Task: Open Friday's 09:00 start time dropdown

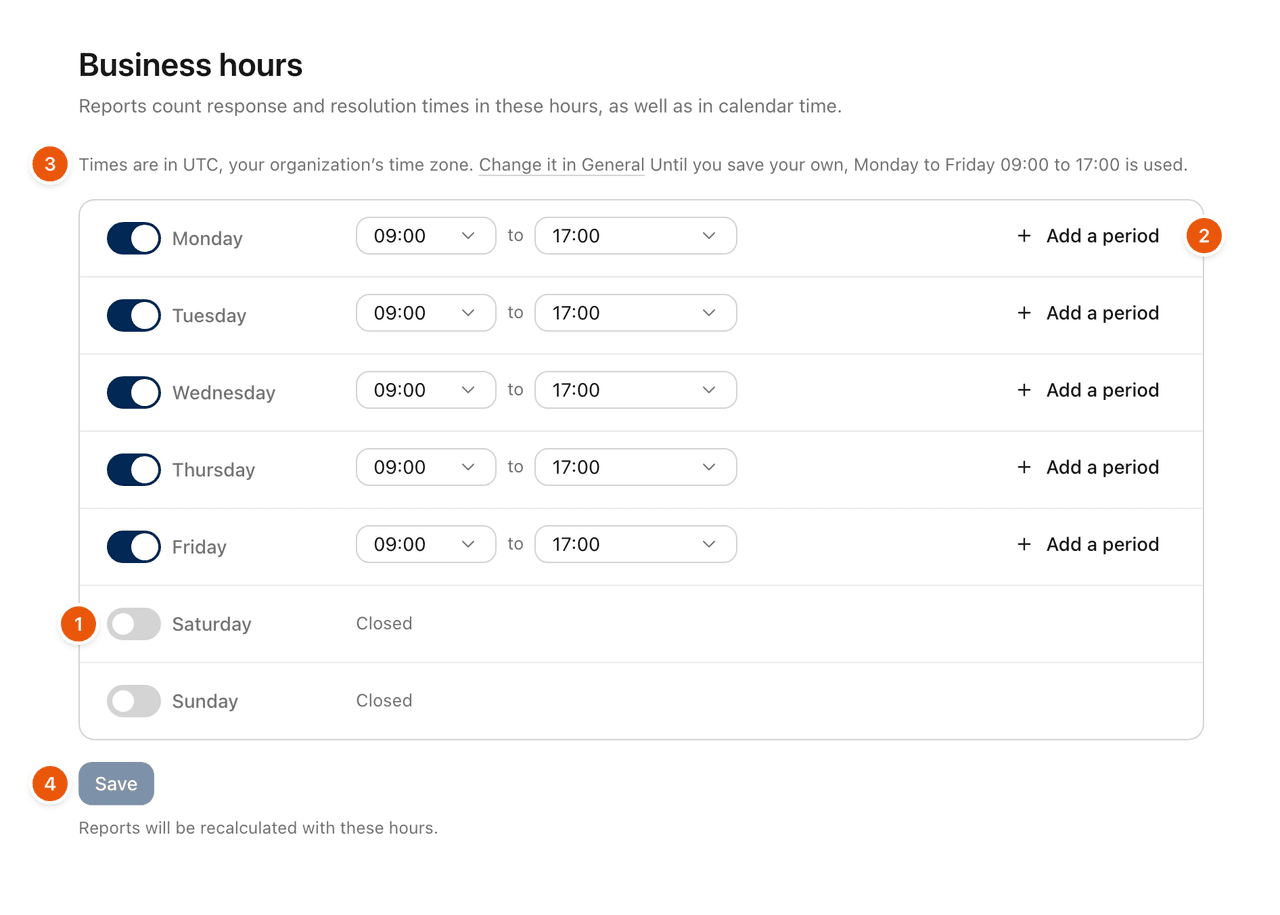Action: pyautogui.click(x=426, y=544)
